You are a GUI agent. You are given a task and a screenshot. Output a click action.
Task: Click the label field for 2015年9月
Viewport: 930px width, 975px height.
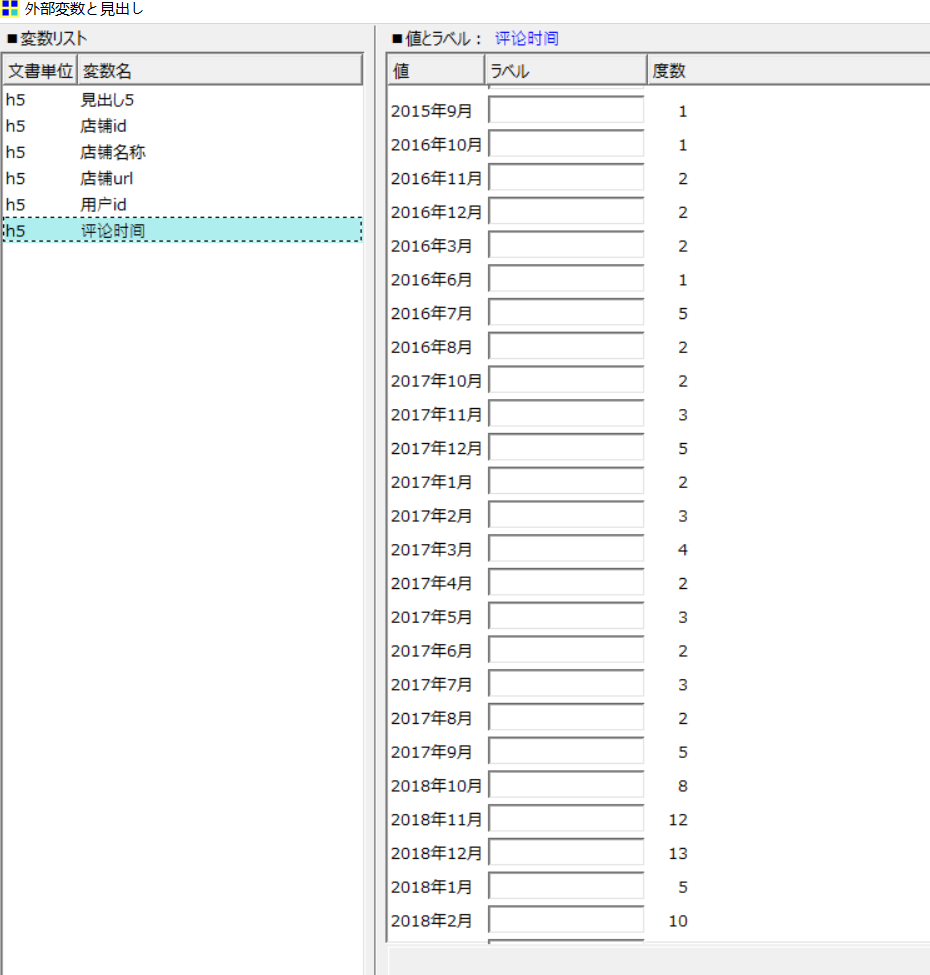pyautogui.click(x=565, y=110)
